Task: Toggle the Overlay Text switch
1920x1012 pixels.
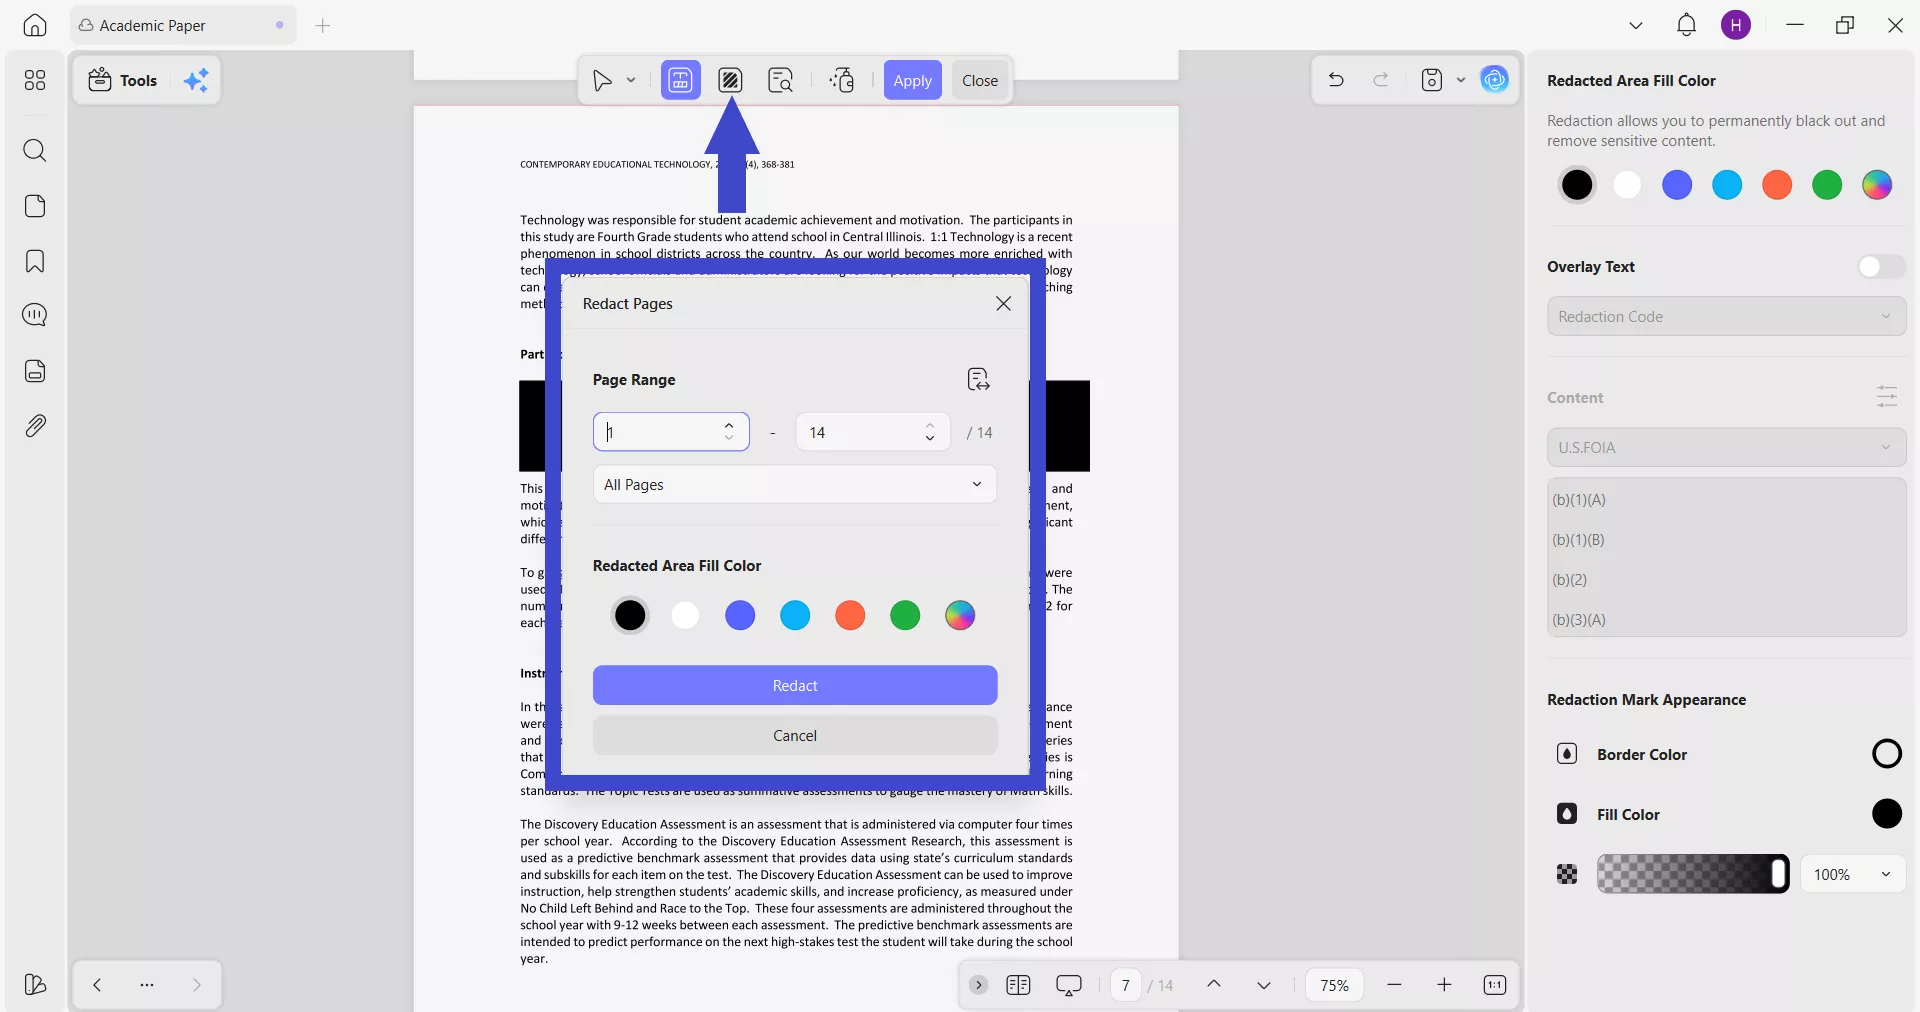Action: (1881, 267)
